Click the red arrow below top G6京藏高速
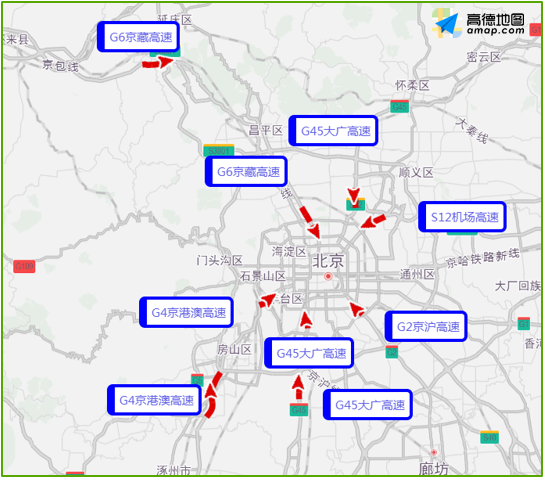 pos(158,62)
